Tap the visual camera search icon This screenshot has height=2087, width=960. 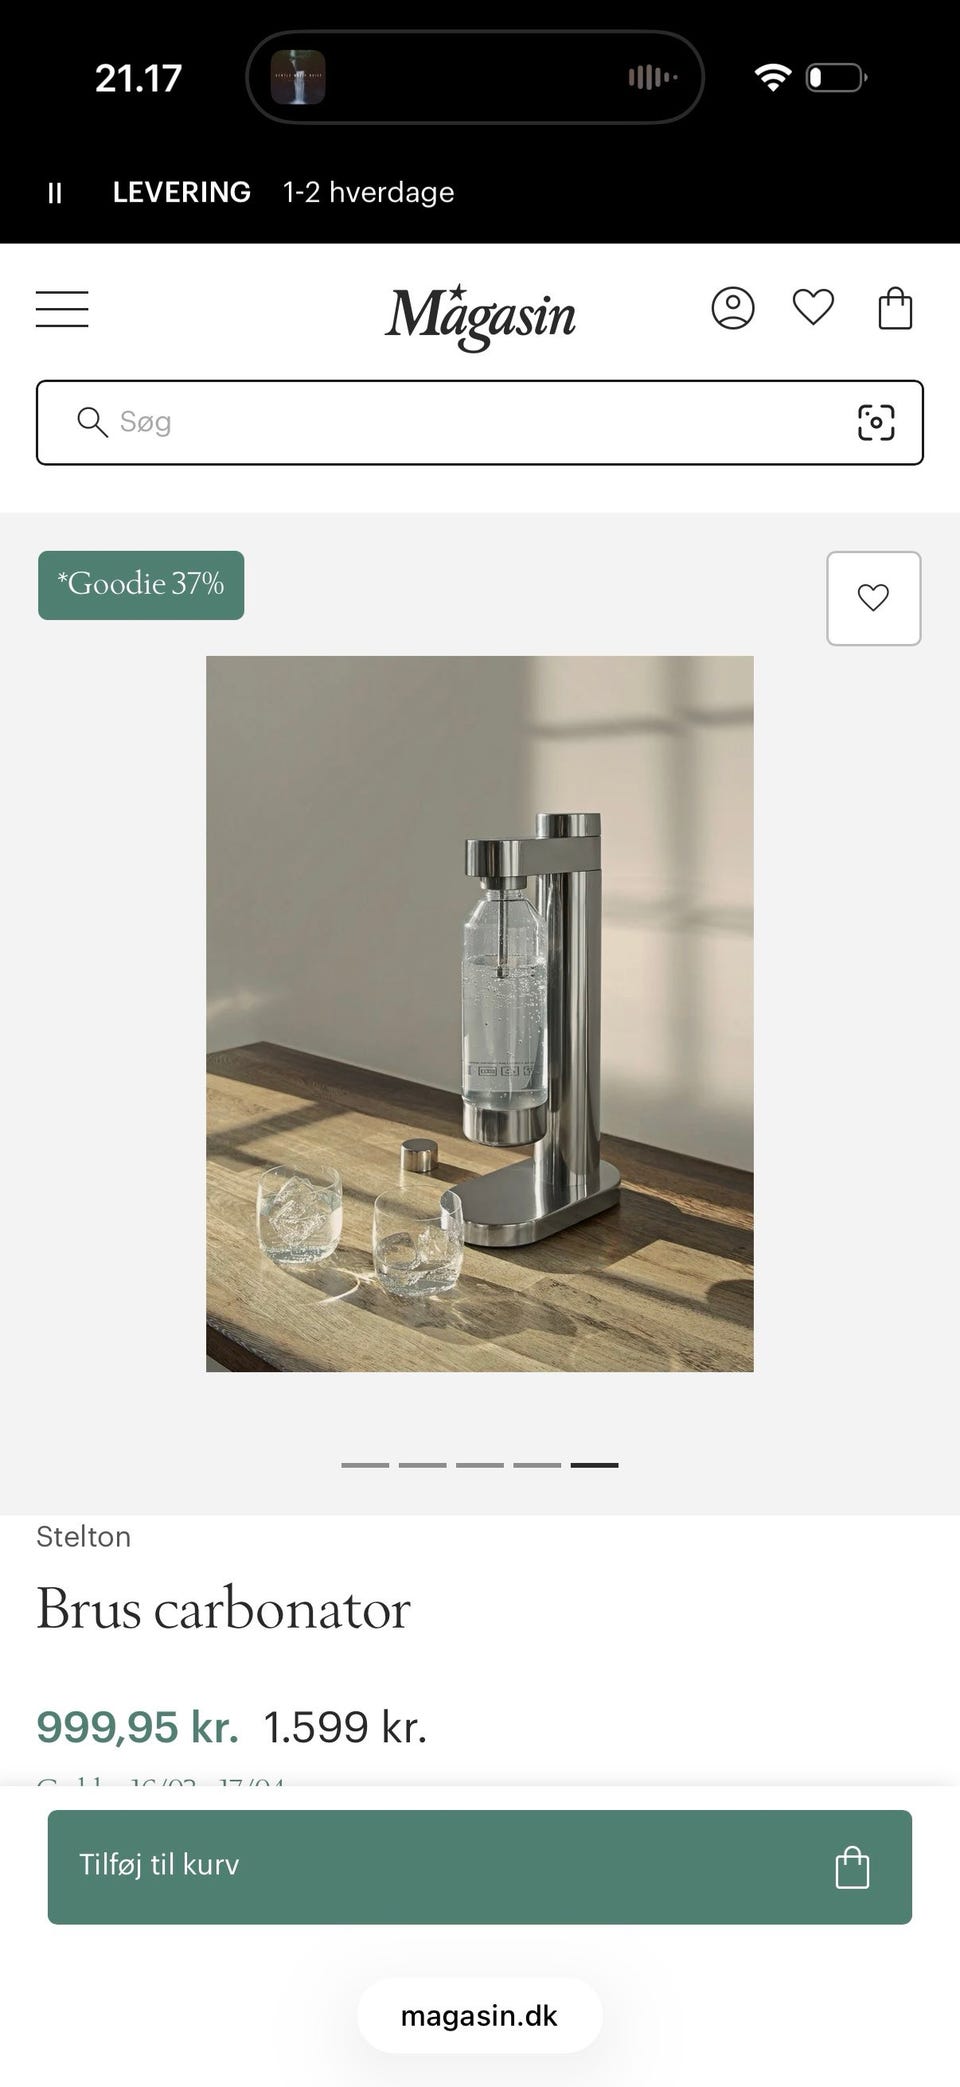(876, 422)
